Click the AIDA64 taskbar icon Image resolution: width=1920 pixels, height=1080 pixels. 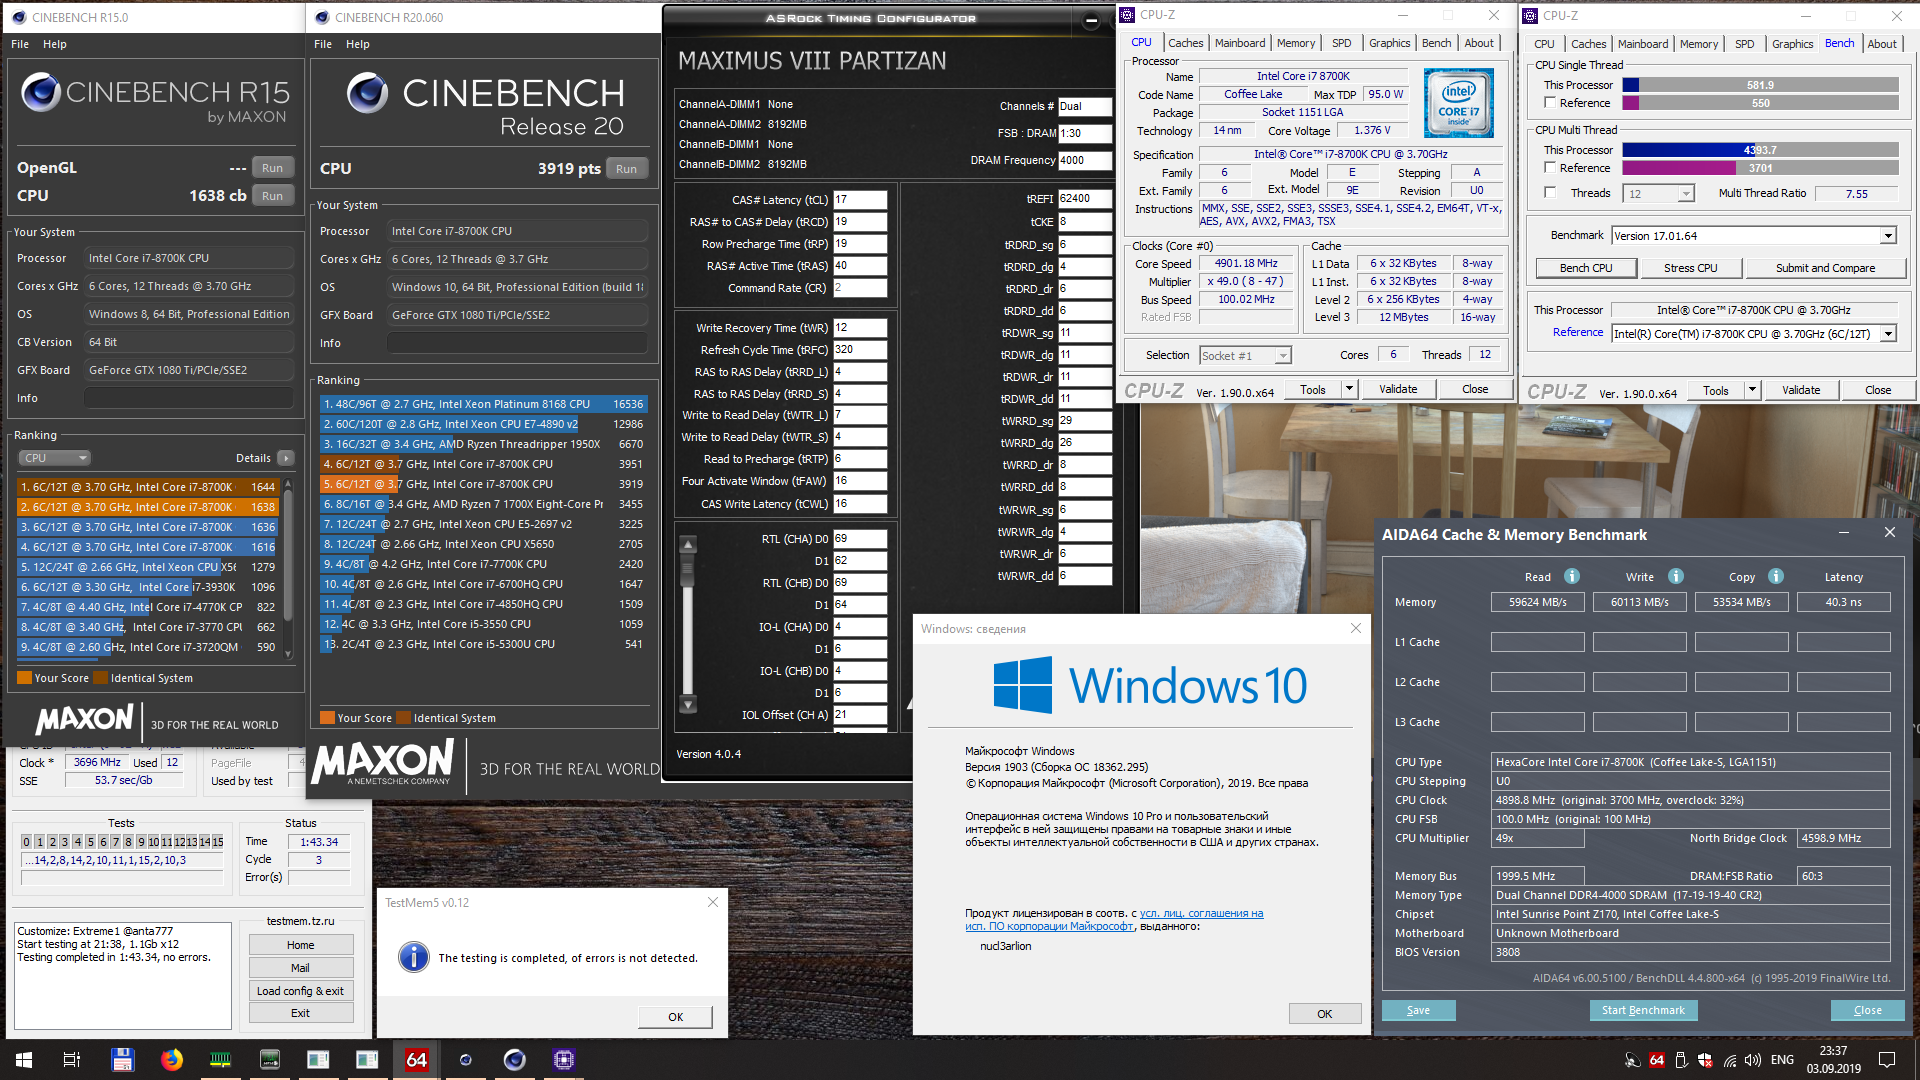pos(417,1060)
